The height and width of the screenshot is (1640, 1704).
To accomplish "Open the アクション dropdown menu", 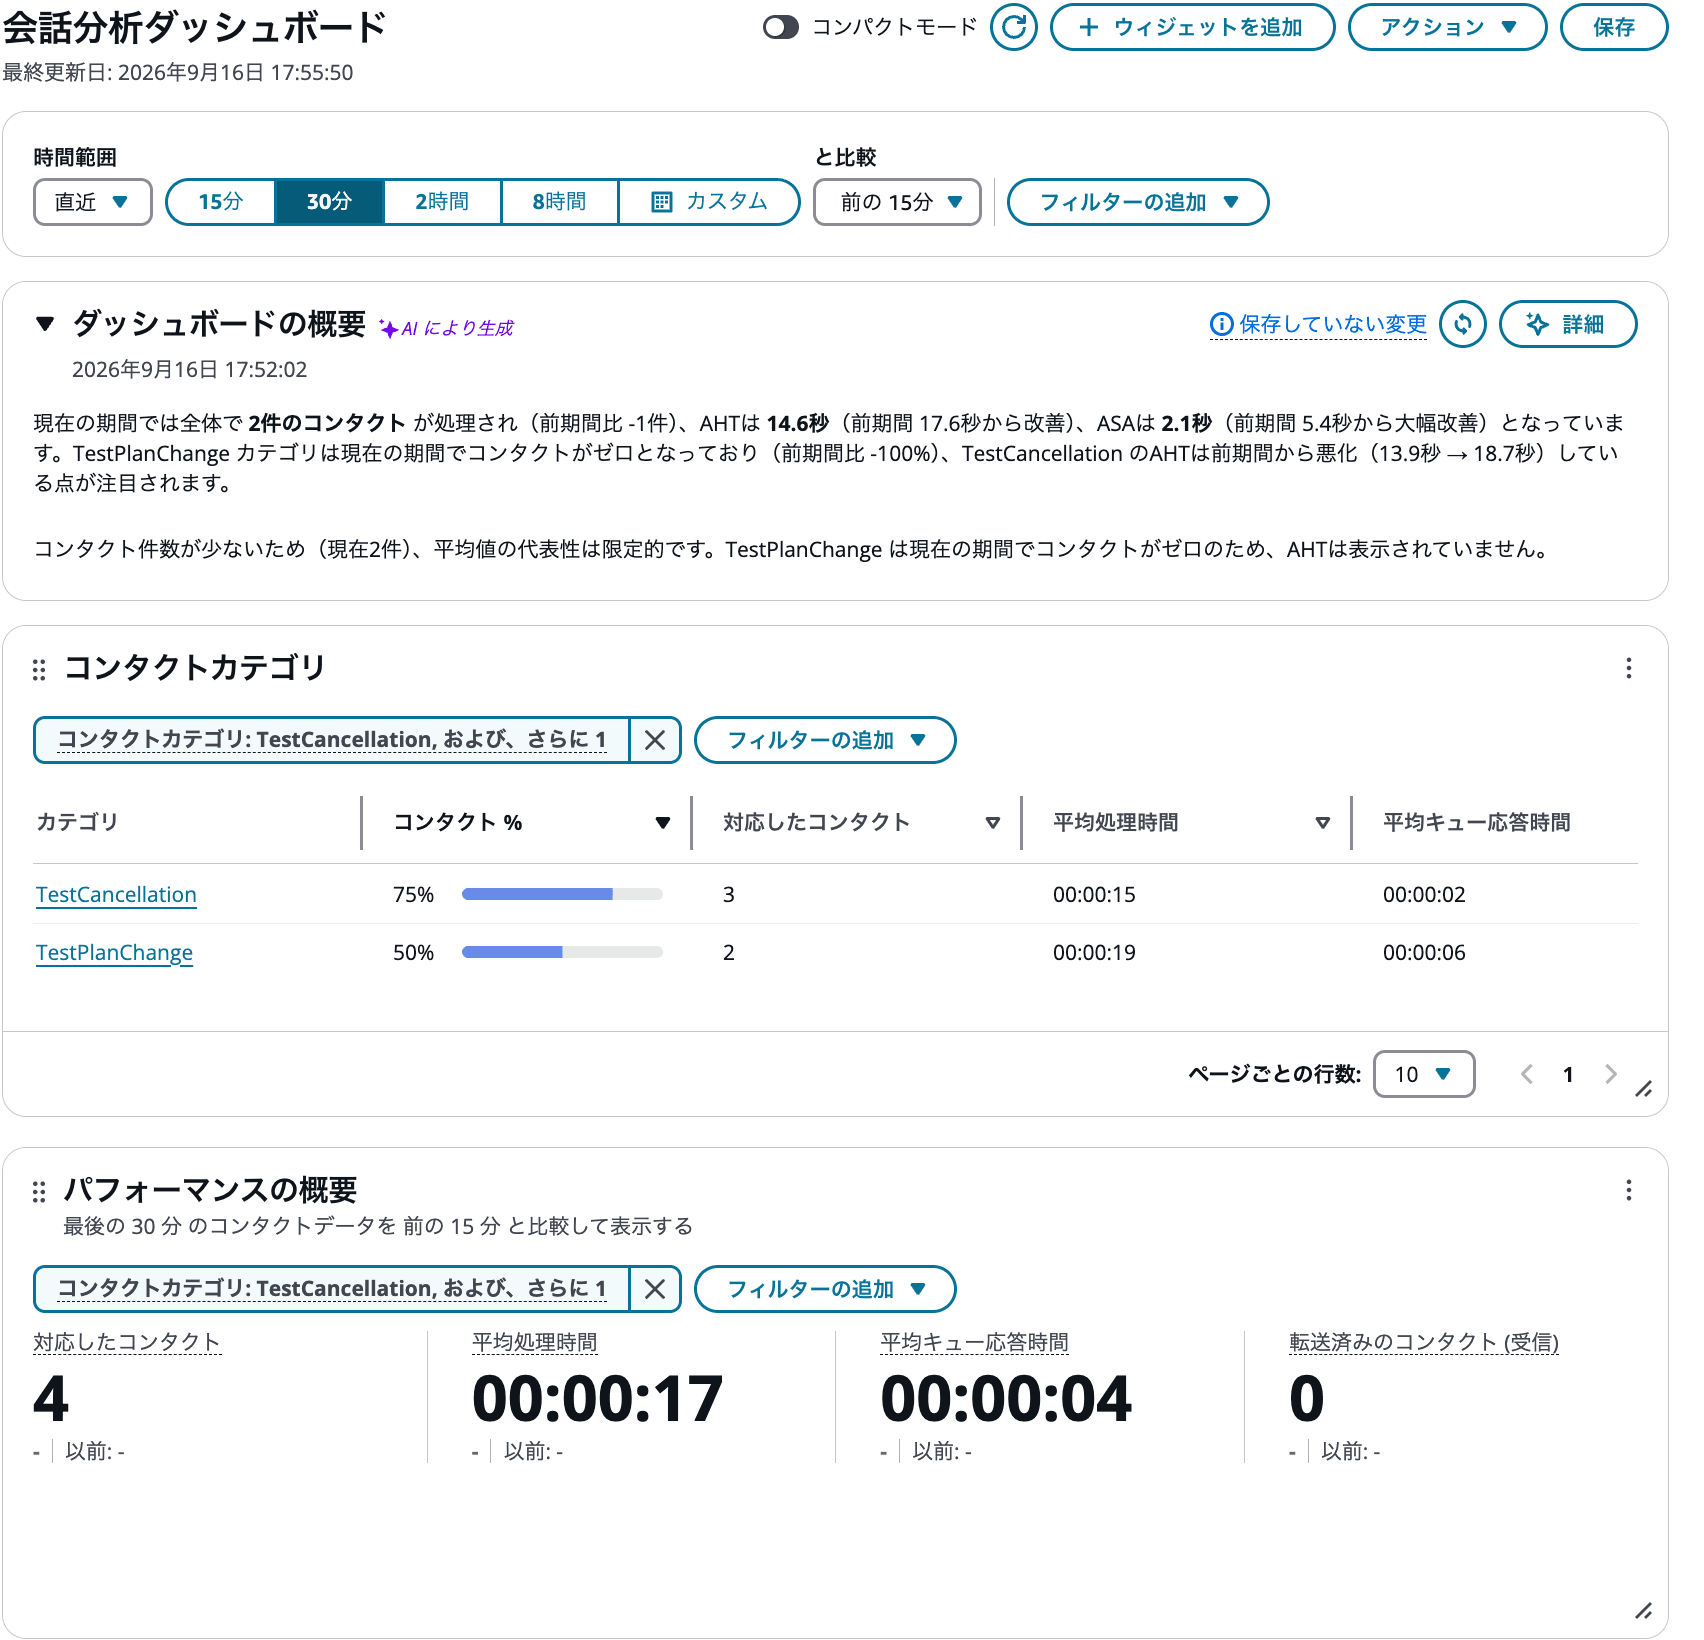I will pos(1447,27).
